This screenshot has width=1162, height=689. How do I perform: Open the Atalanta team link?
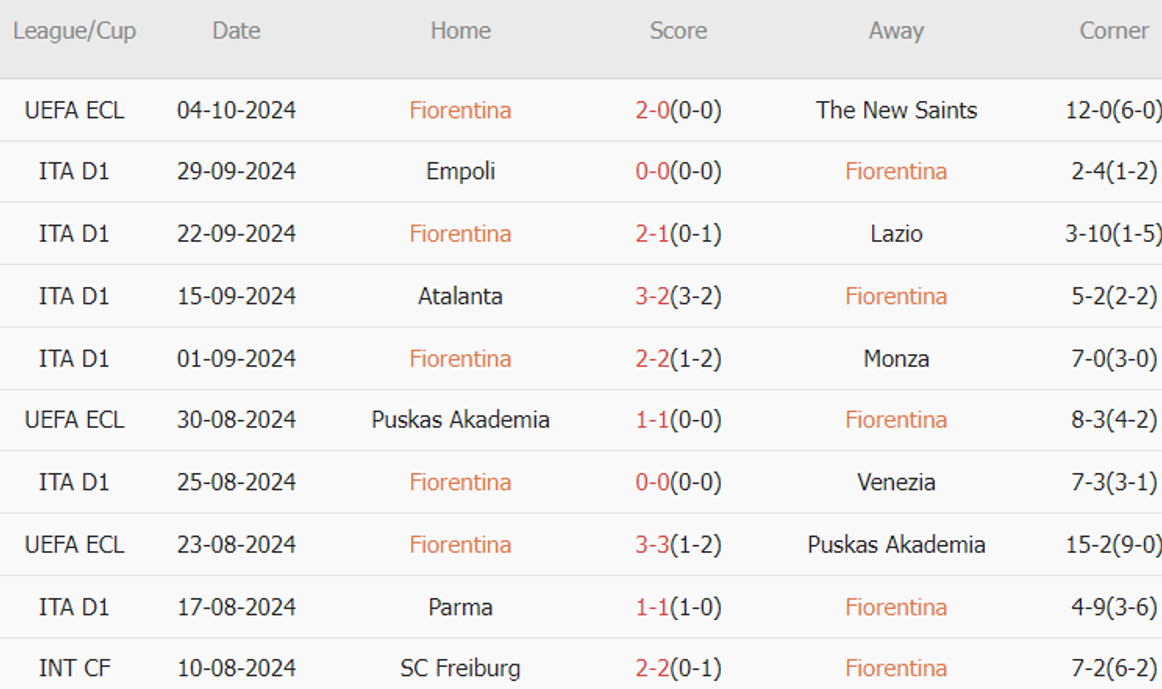(460, 296)
